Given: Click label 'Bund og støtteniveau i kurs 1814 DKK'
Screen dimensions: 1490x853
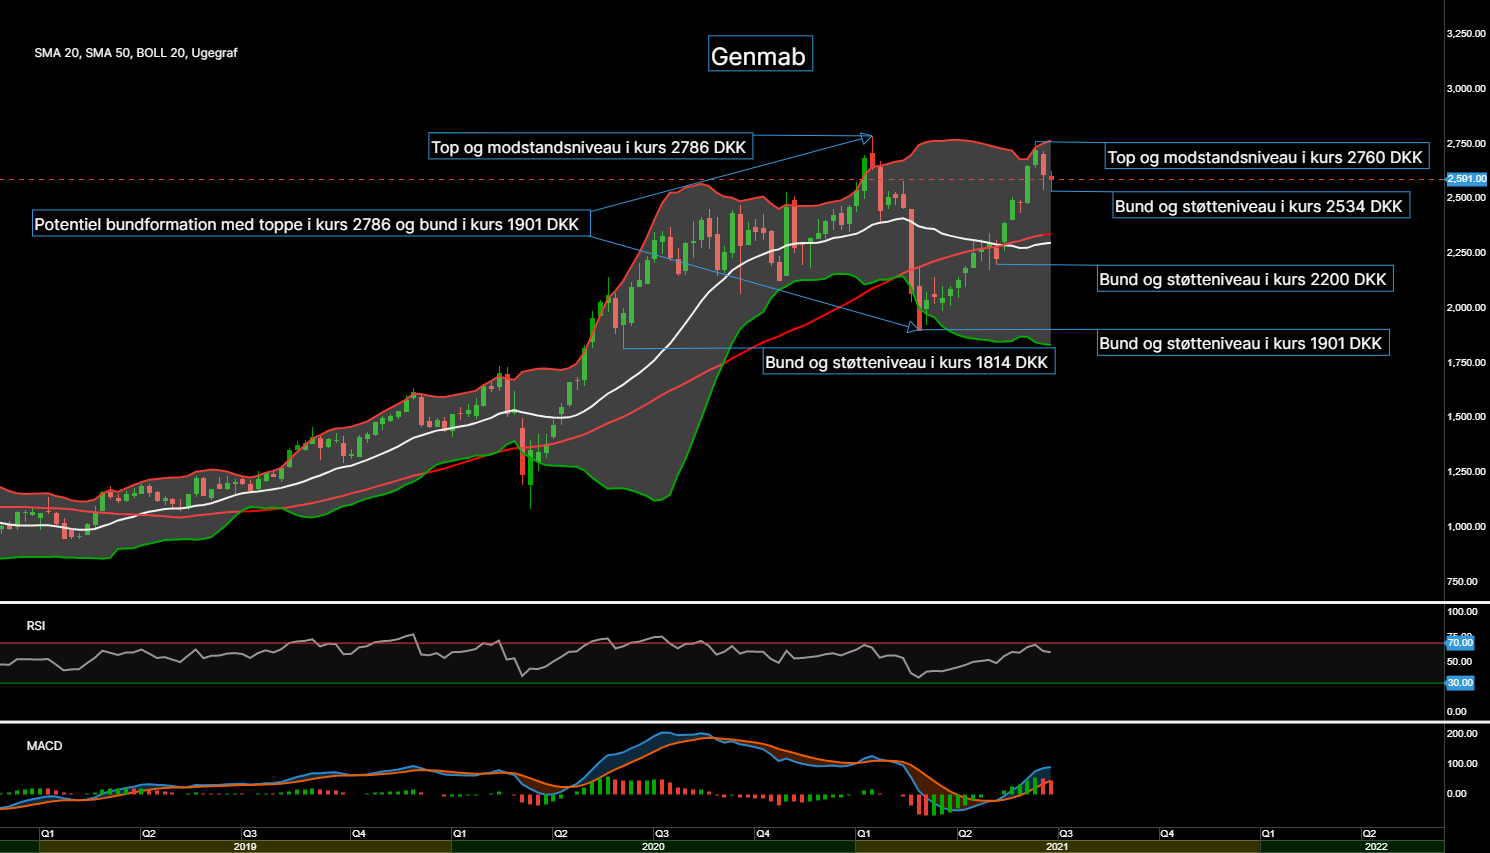Looking at the screenshot, I should click(908, 362).
